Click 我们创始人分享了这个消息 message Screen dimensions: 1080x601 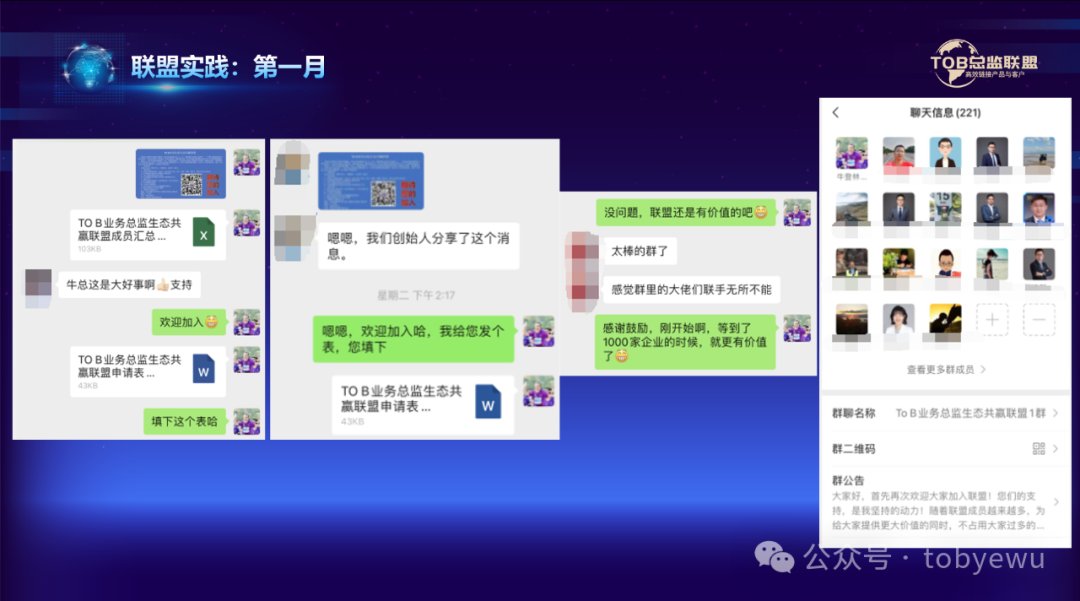pos(418,246)
